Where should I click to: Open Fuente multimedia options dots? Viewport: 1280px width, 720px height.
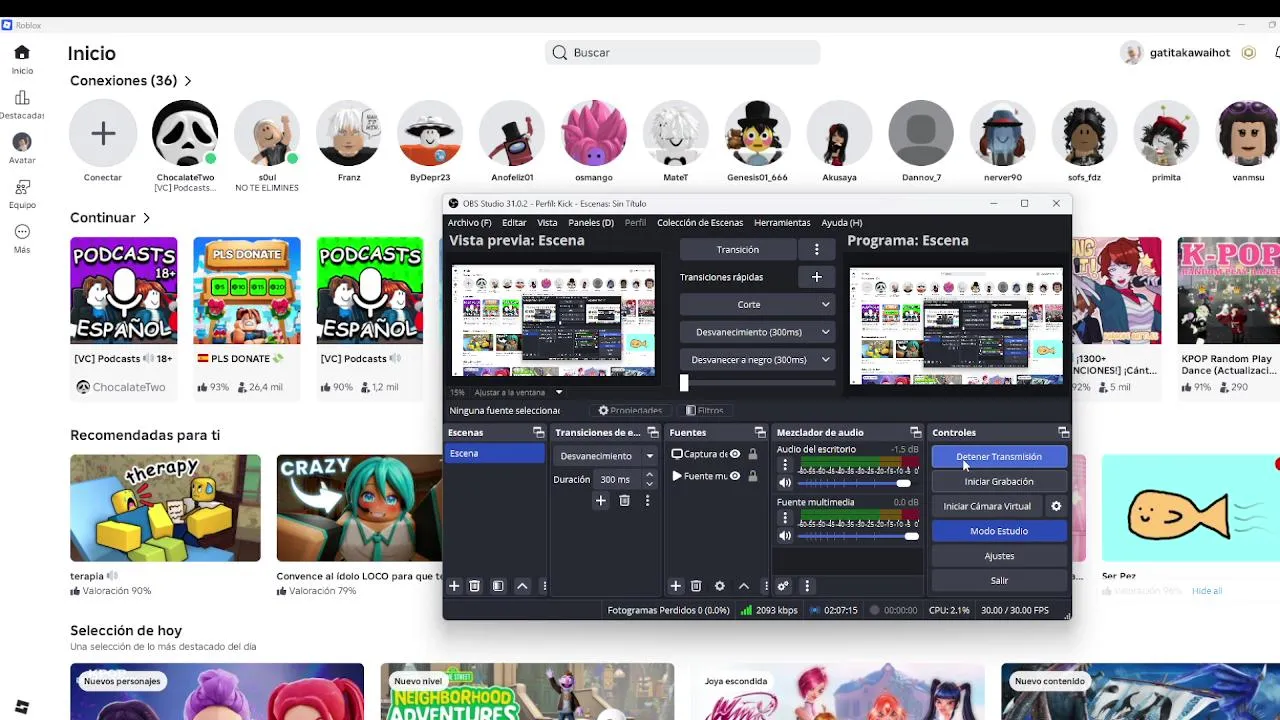785,518
